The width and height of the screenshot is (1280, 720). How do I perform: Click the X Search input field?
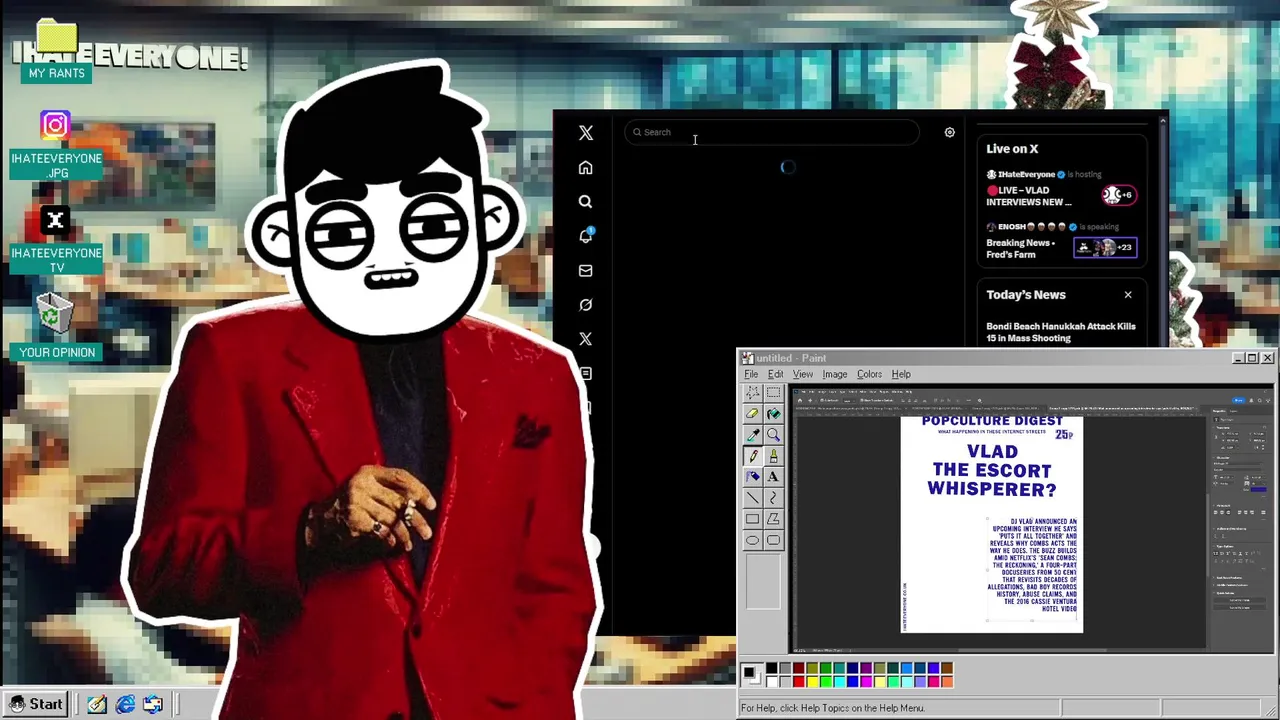(x=771, y=132)
